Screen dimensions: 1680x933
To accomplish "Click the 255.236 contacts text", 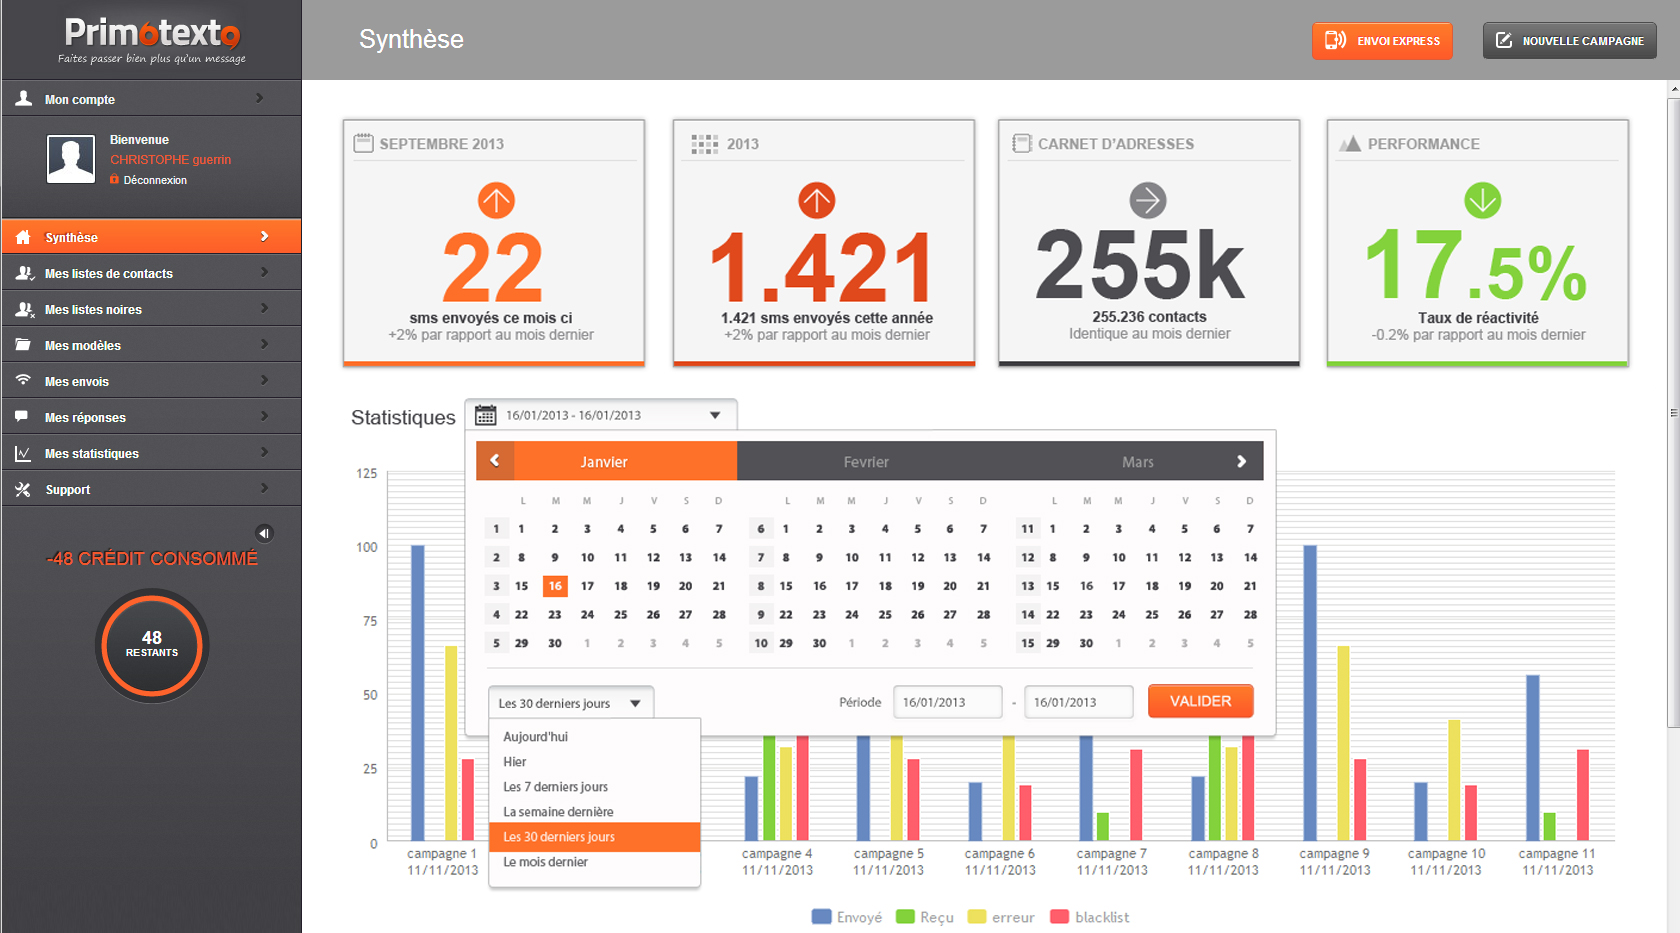I will pyautogui.click(x=1149, y=317).
